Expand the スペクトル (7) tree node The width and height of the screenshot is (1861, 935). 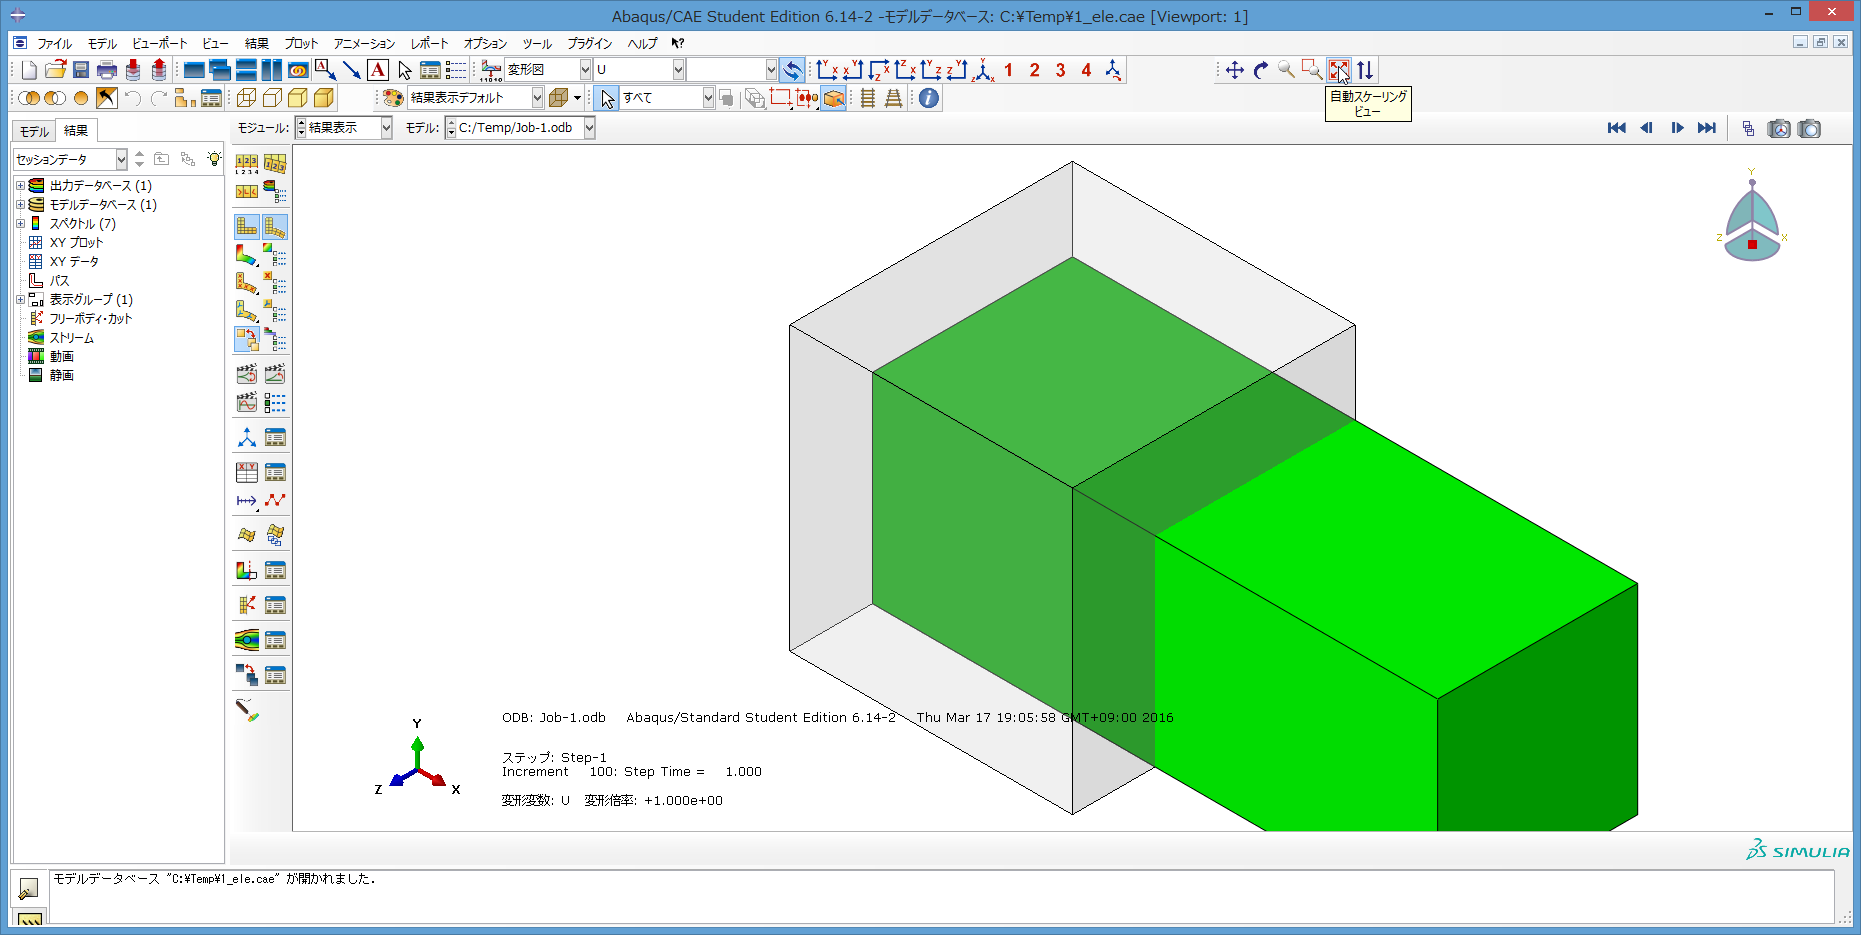[20, 224]
